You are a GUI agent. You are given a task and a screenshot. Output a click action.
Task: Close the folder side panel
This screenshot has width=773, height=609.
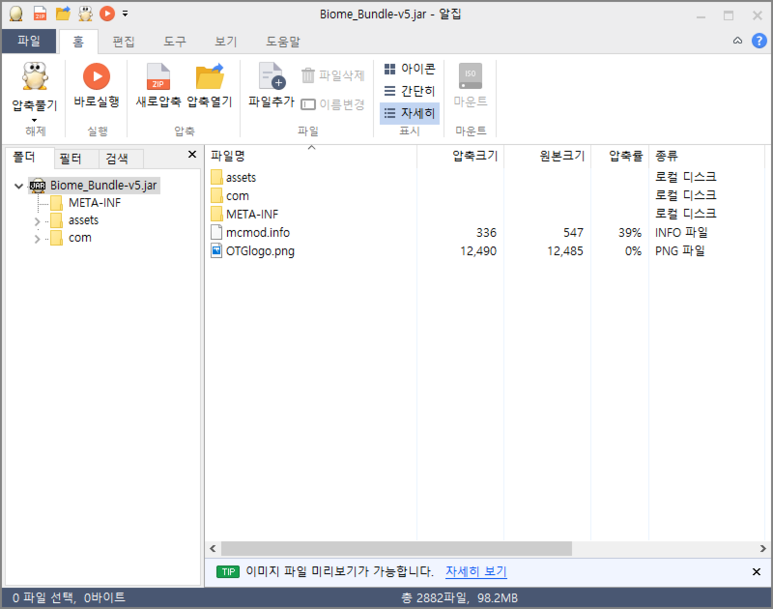[192, 155]
